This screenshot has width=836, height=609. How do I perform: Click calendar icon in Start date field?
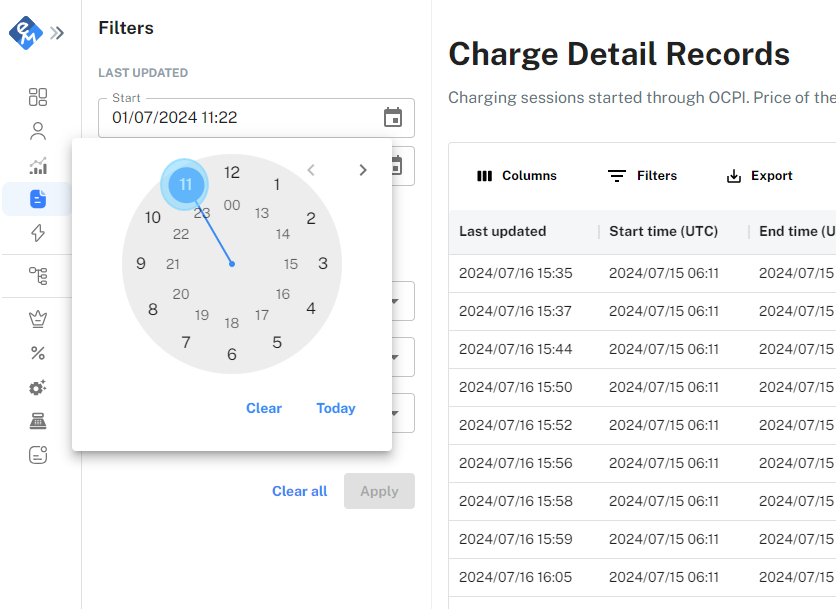point(393,118)
